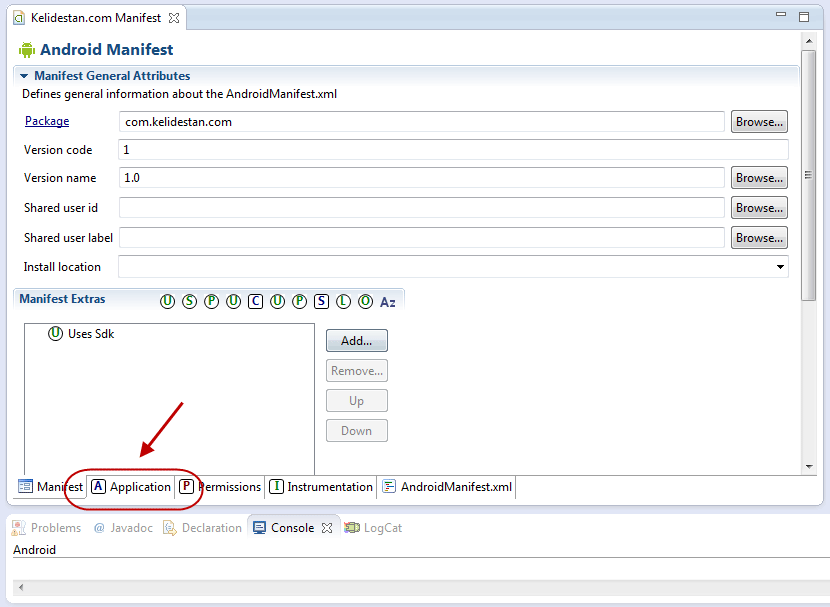This screenshot has width=830, height=607.
Task: Collapse the Manifest General Attributes section
Action: 24,76
